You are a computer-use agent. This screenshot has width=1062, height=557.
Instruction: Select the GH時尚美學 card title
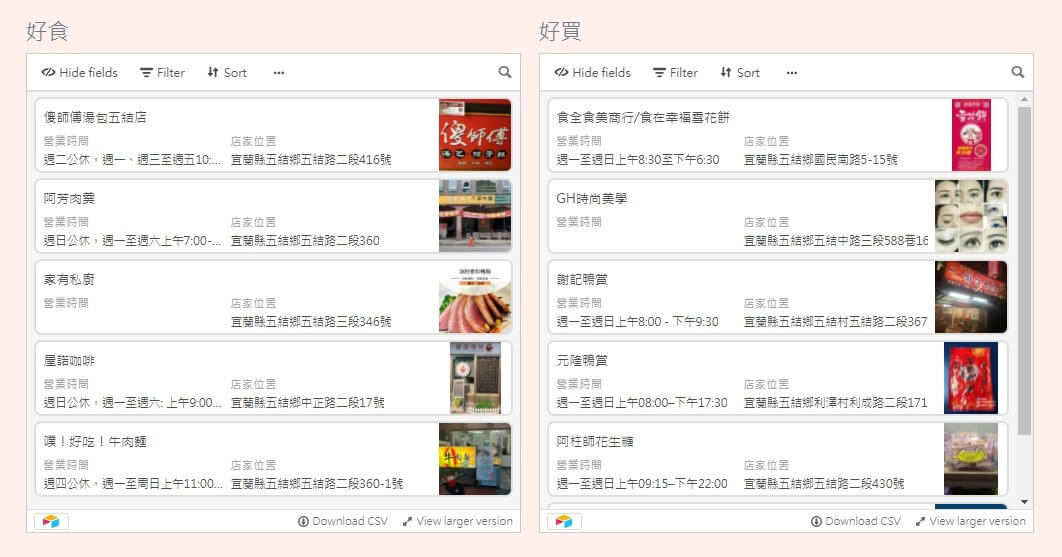[x=591, y=199]
